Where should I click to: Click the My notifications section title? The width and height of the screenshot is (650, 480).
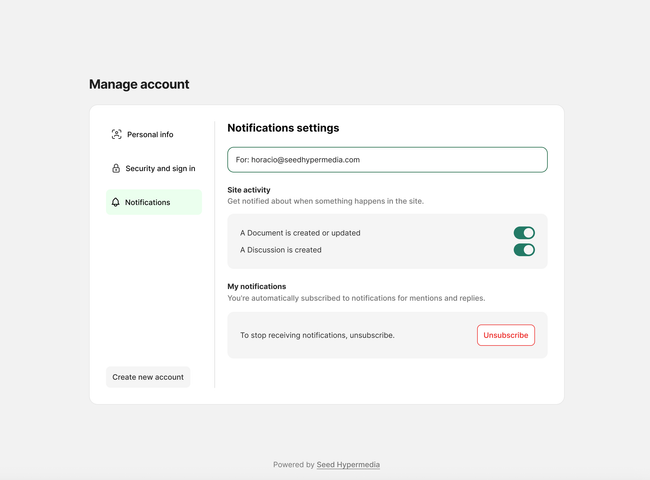point(256,286)
